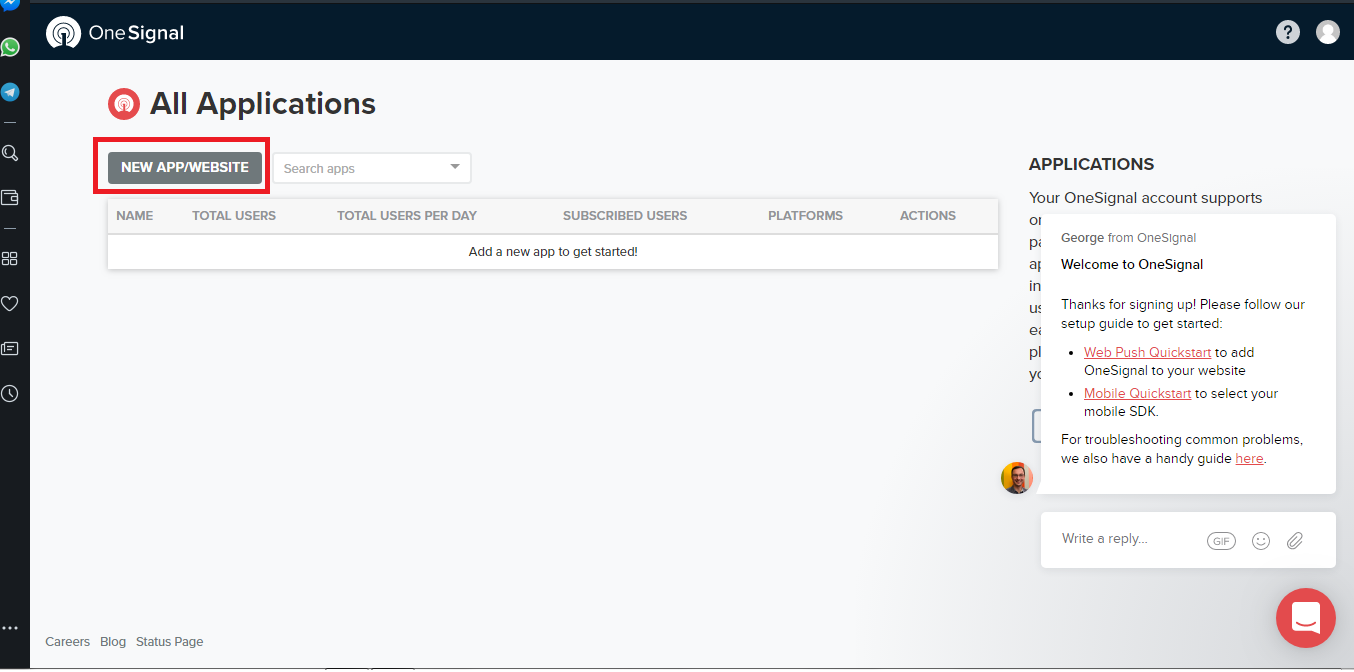Click 'George from OneSignal' sender name

tap(1129, 238)
